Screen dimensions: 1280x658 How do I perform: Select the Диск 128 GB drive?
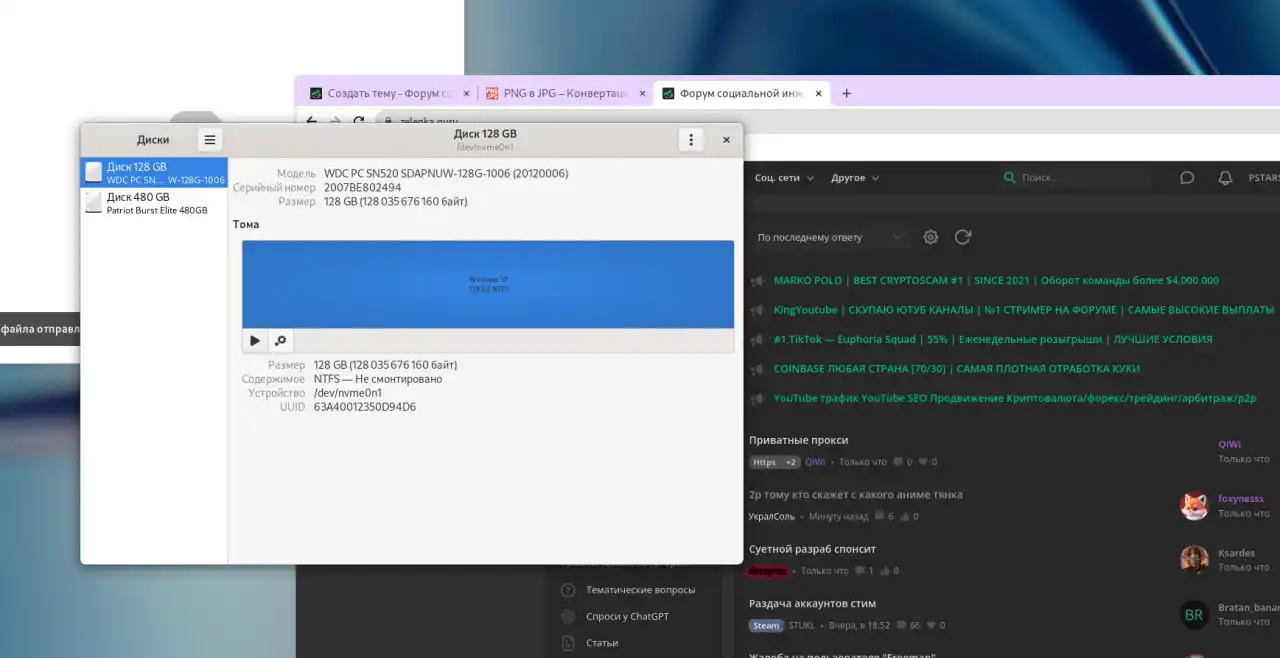pyautogui.click(x=154, y=173)
